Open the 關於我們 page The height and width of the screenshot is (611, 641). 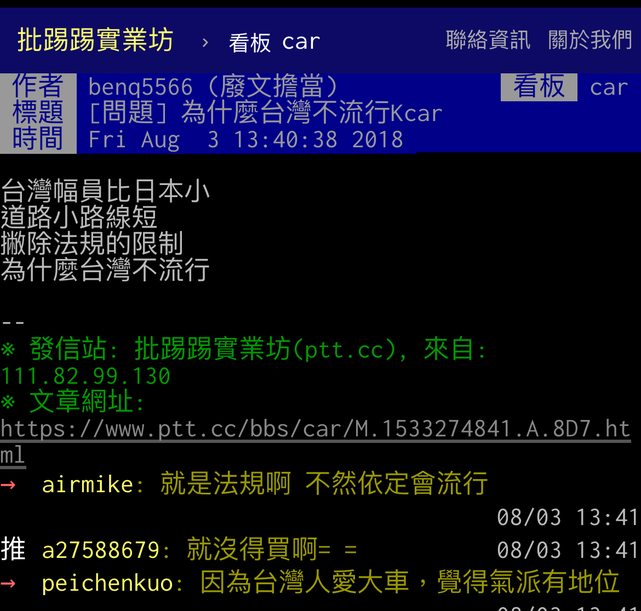coord(590,40)
